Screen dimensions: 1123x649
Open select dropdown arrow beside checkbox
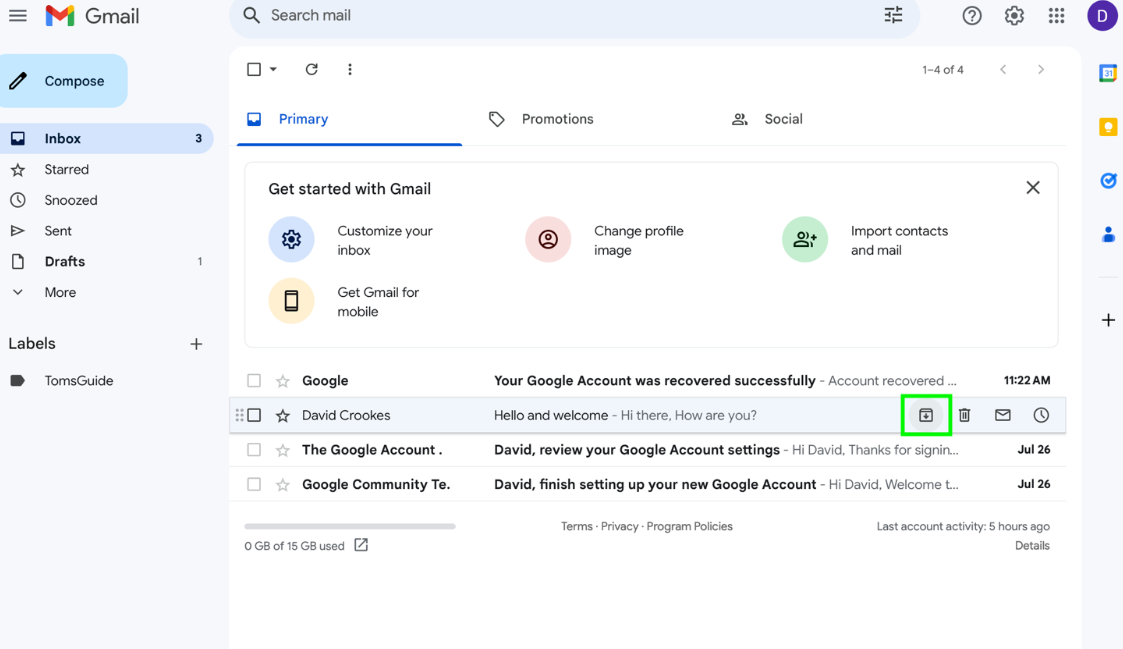[273, 69]
